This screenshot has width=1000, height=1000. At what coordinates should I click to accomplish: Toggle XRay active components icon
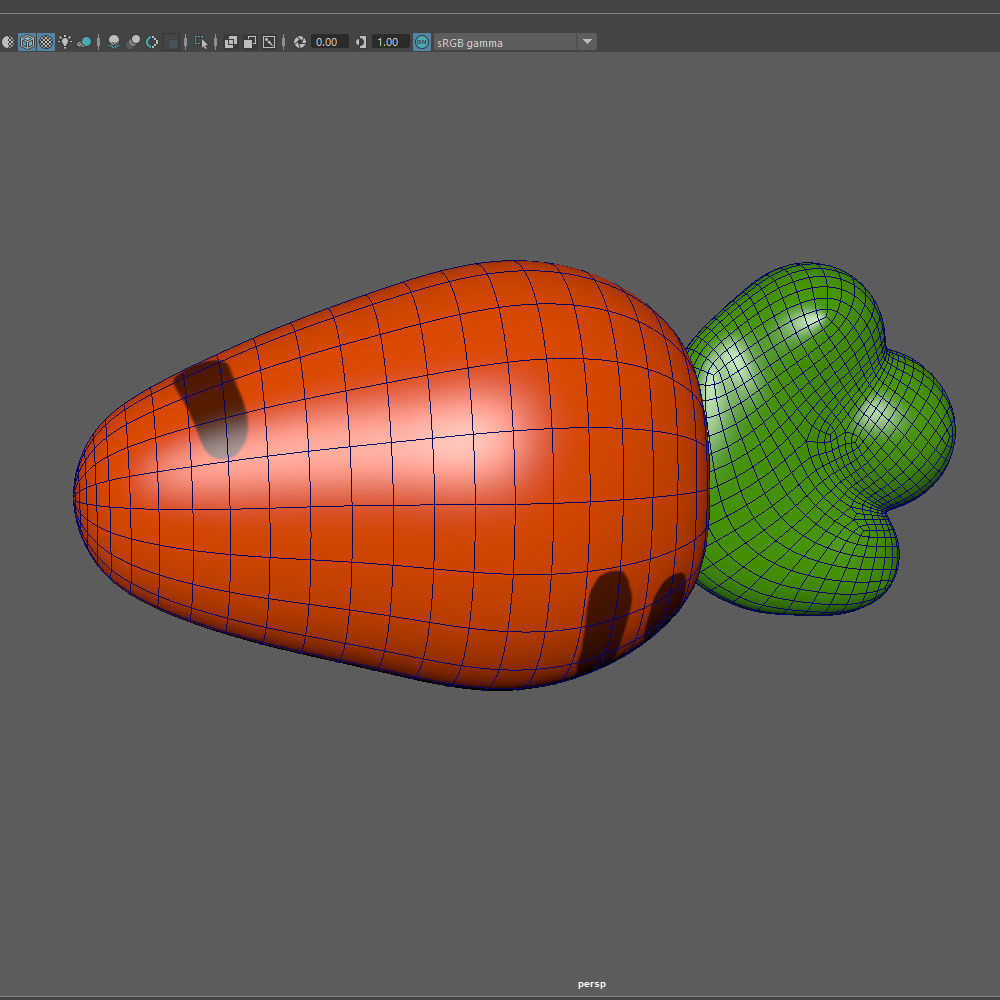250,42
